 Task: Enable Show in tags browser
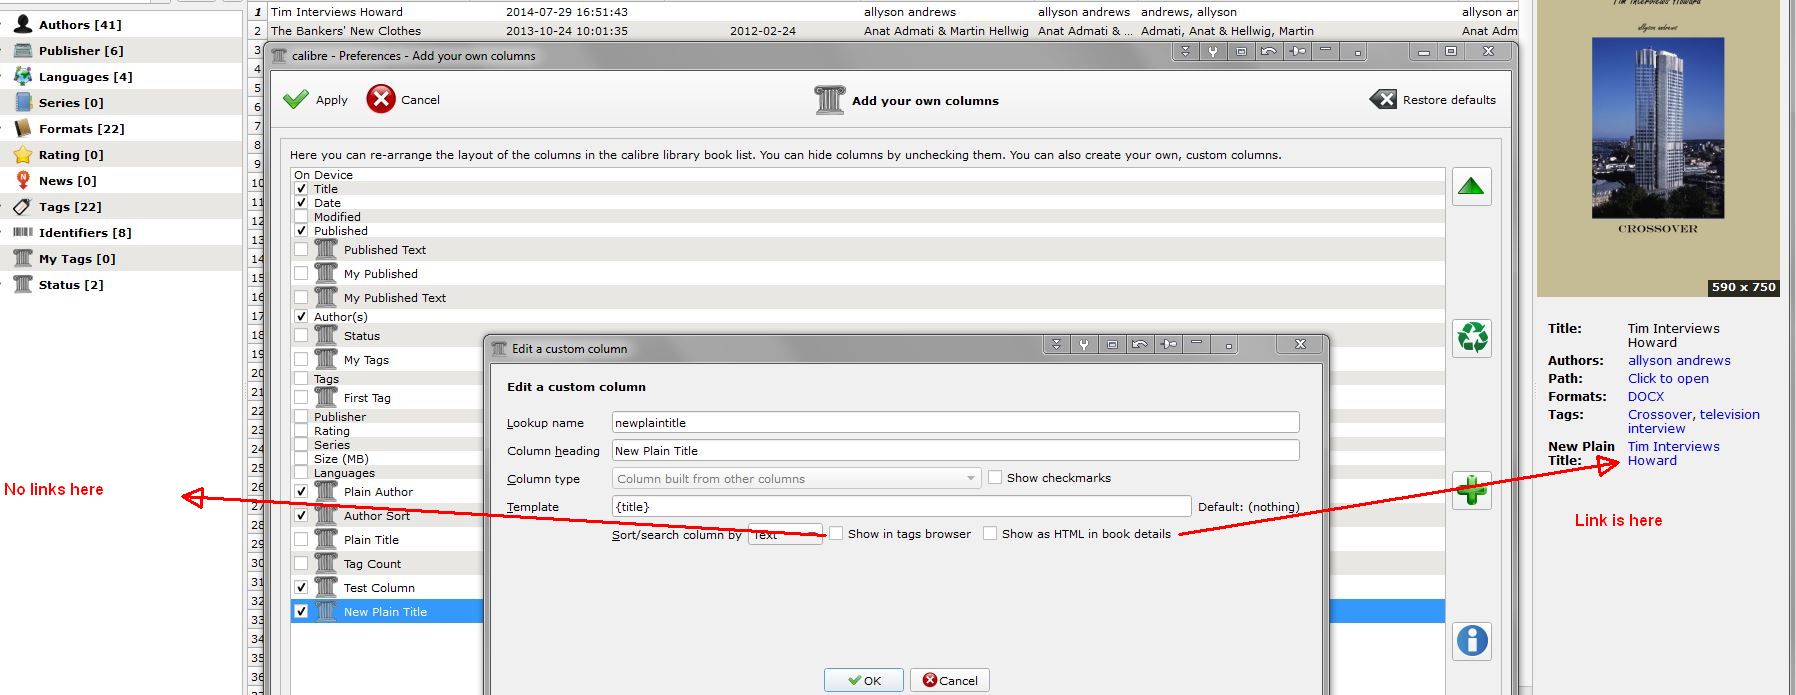pyautogui.click(x=836, y=534)
